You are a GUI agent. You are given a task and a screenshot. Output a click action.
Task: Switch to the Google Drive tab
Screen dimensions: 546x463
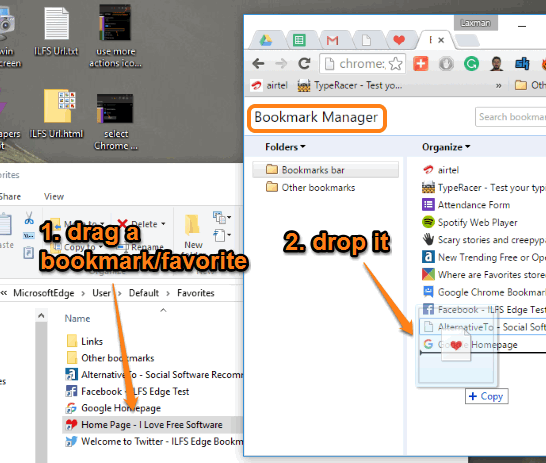point(266,40)
